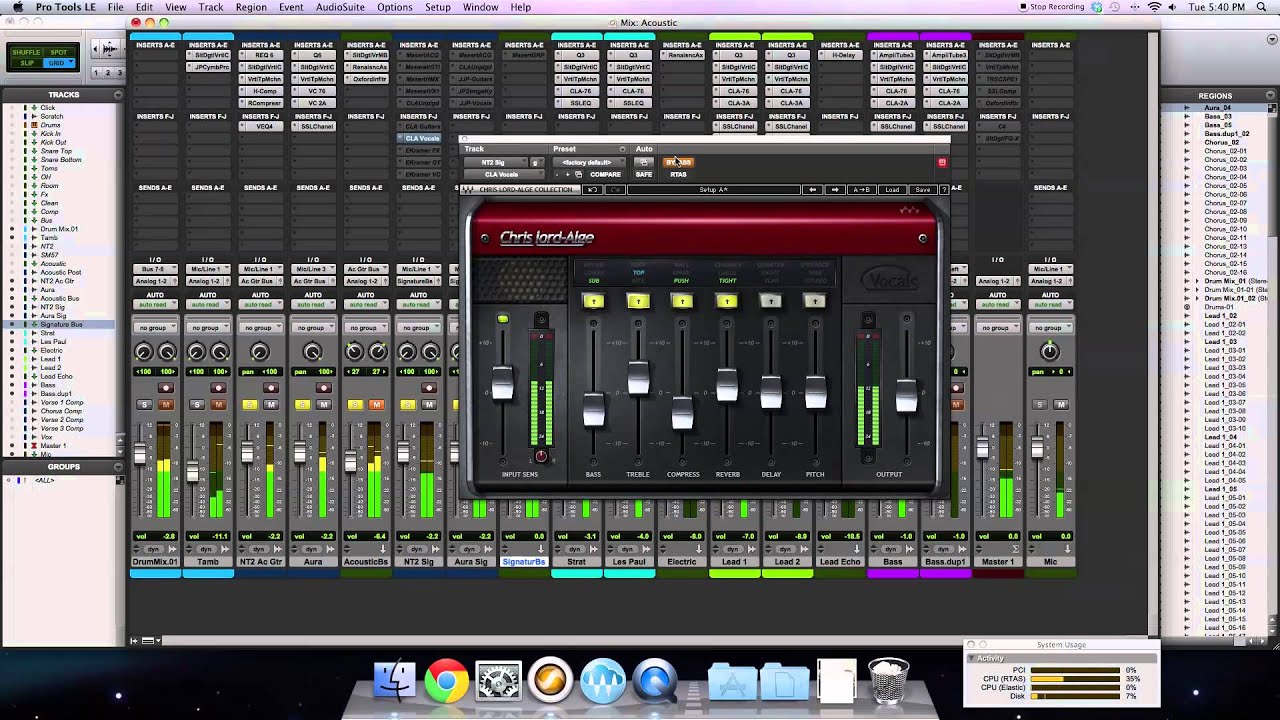The height and width of the screenshot is (720, 1280).
Task: Click the plug-in automation enable icon
Action: point(644,162)
